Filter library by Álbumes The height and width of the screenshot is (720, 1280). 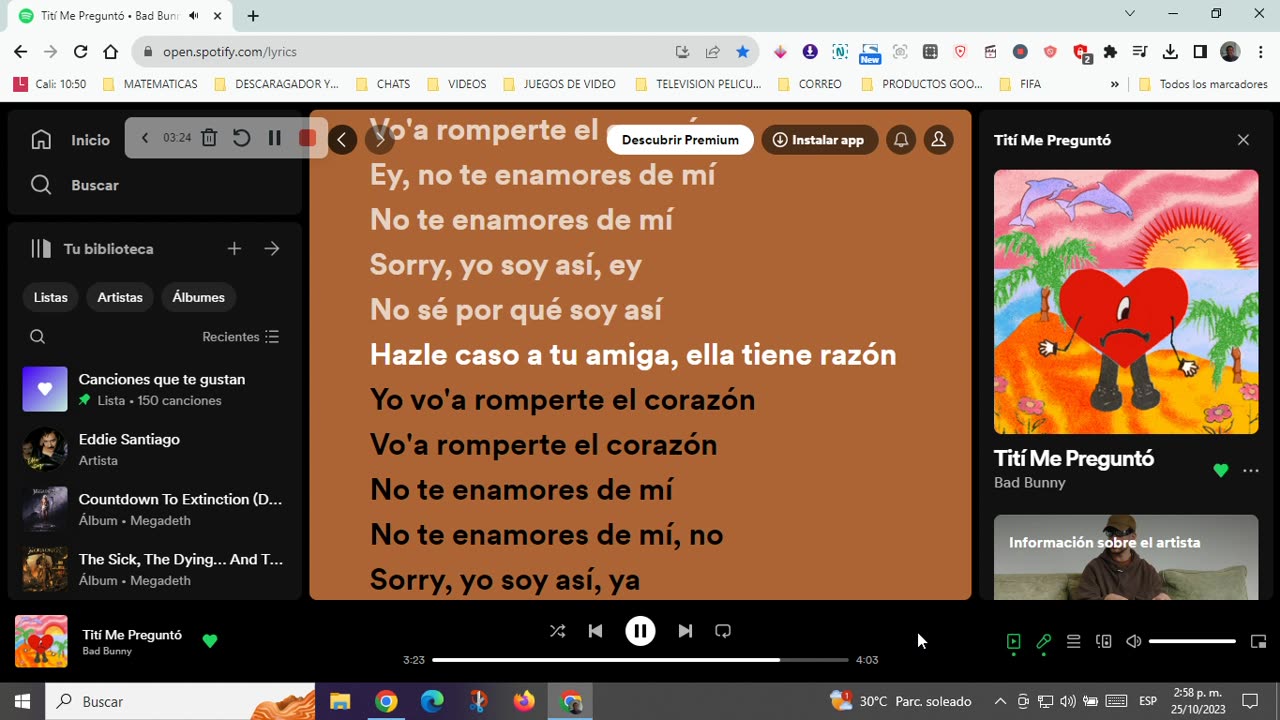[198, 297]
